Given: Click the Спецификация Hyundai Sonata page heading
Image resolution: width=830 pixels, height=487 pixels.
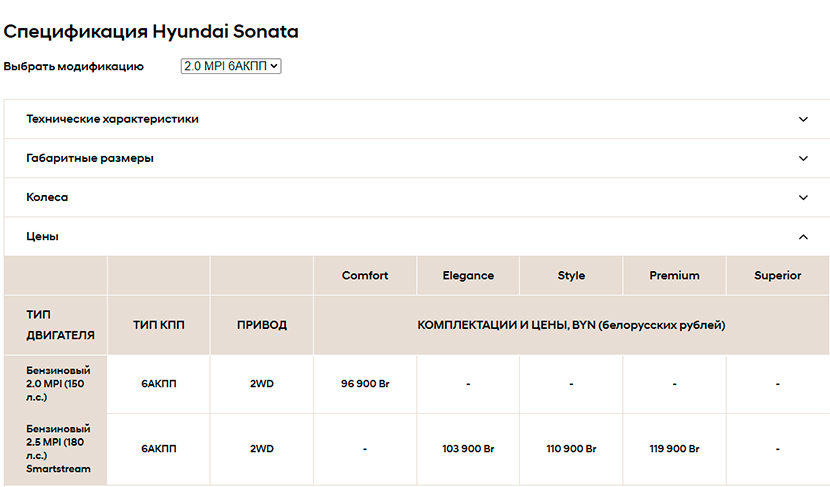Looking at the screenshot, I should coord(151,31).
